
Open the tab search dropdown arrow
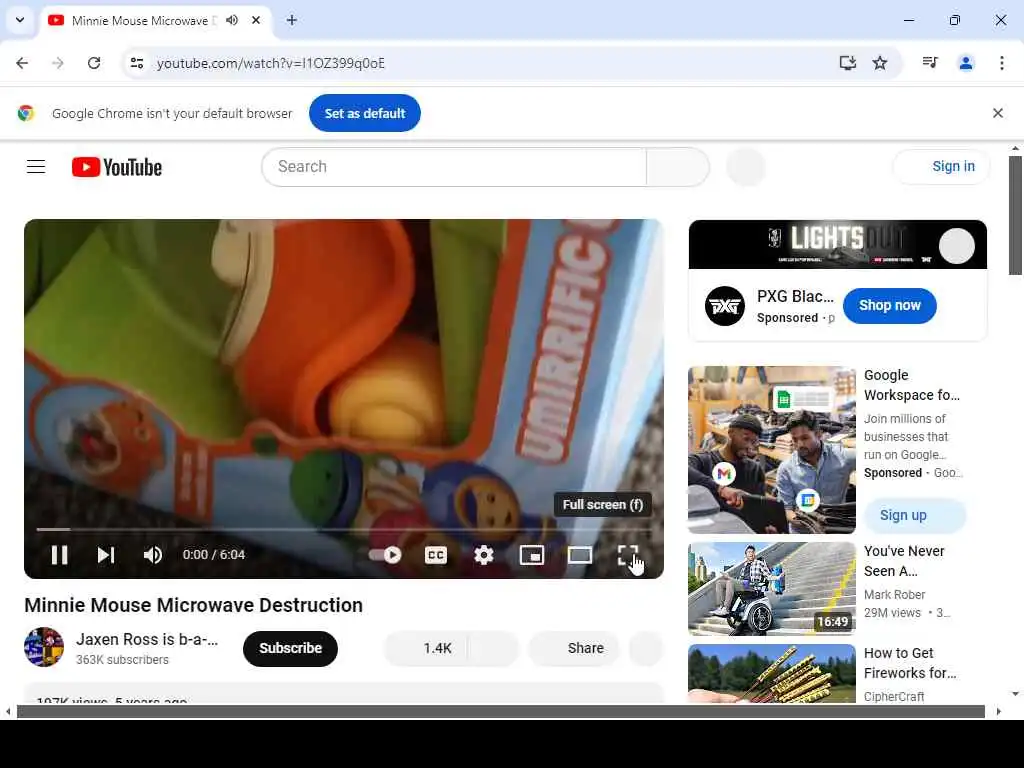[x=20, y=20]
